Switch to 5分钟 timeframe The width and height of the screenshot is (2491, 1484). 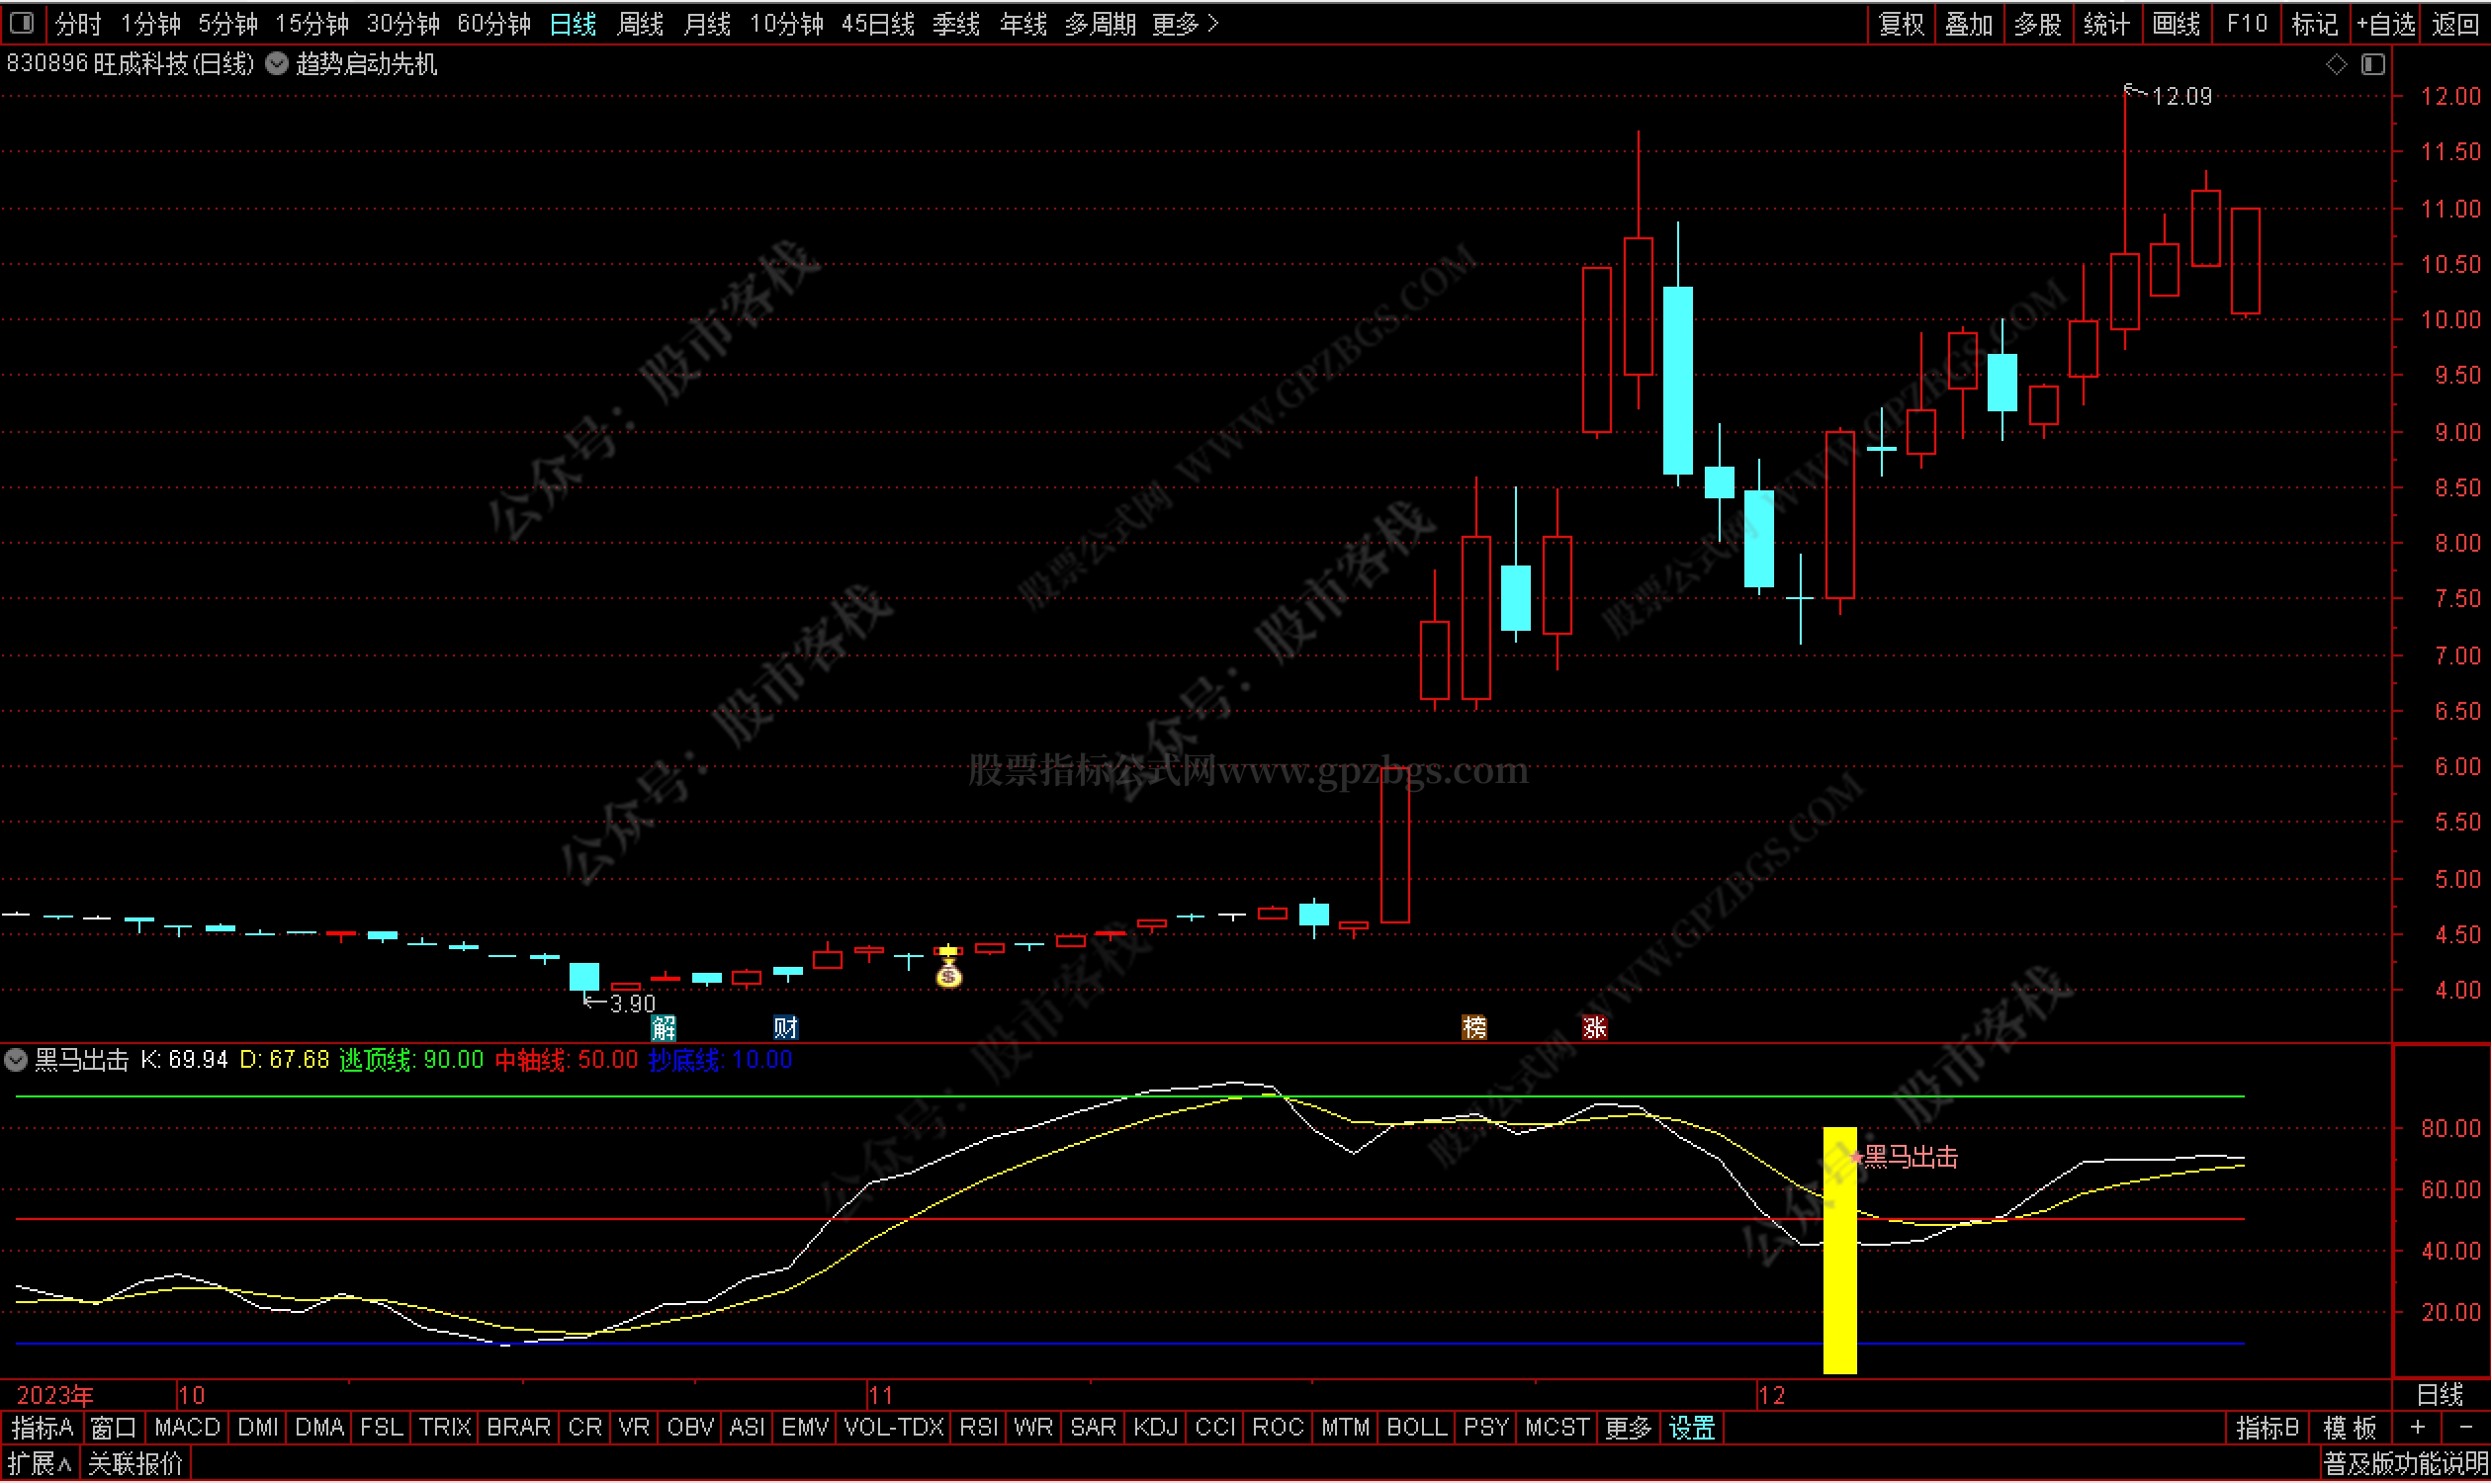pyautogui.click(x=228, y=23)
